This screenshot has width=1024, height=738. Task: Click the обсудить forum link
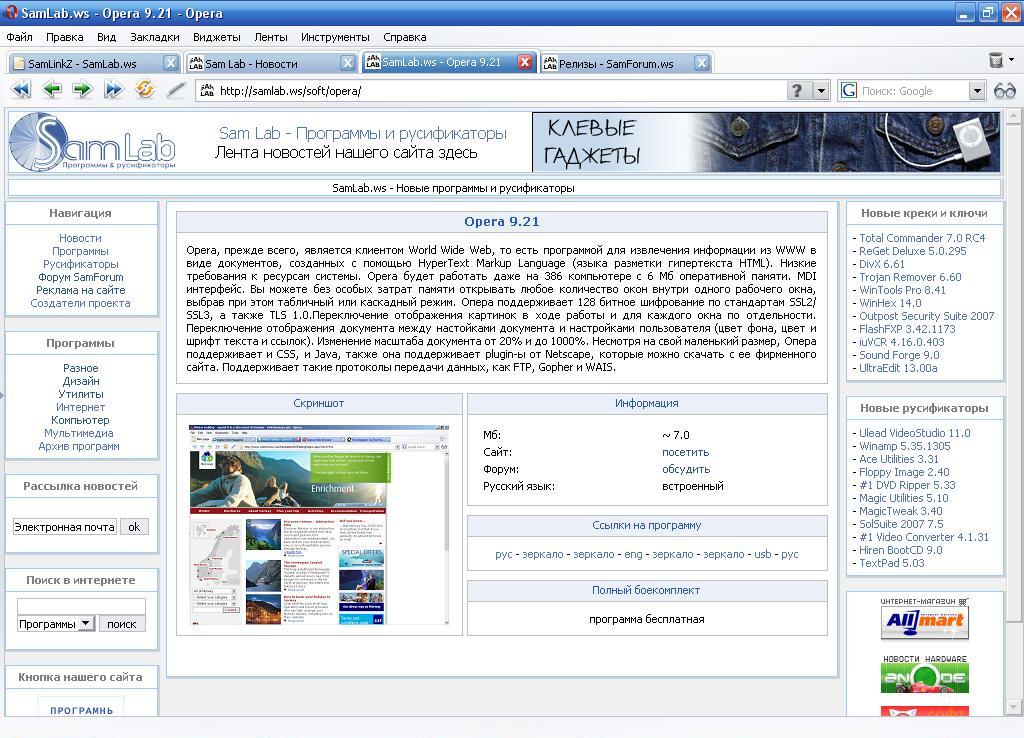coord(686,469)
